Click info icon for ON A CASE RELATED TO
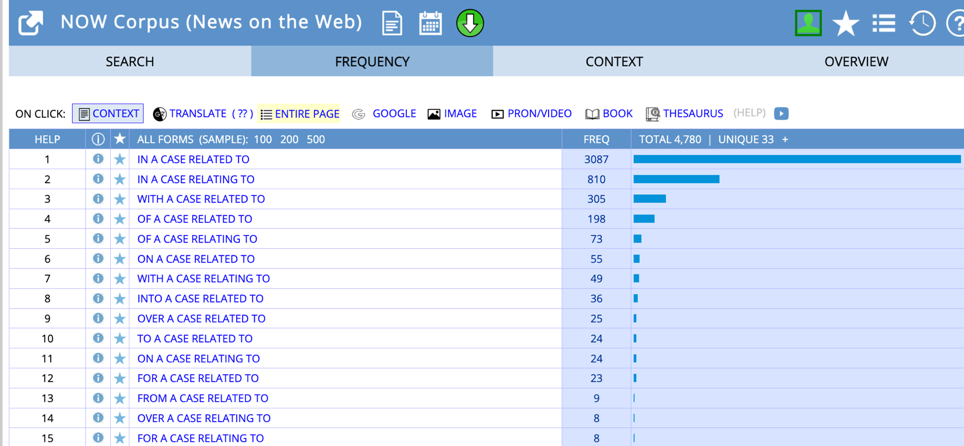This screenshot has width=964, height=446. 98,258
